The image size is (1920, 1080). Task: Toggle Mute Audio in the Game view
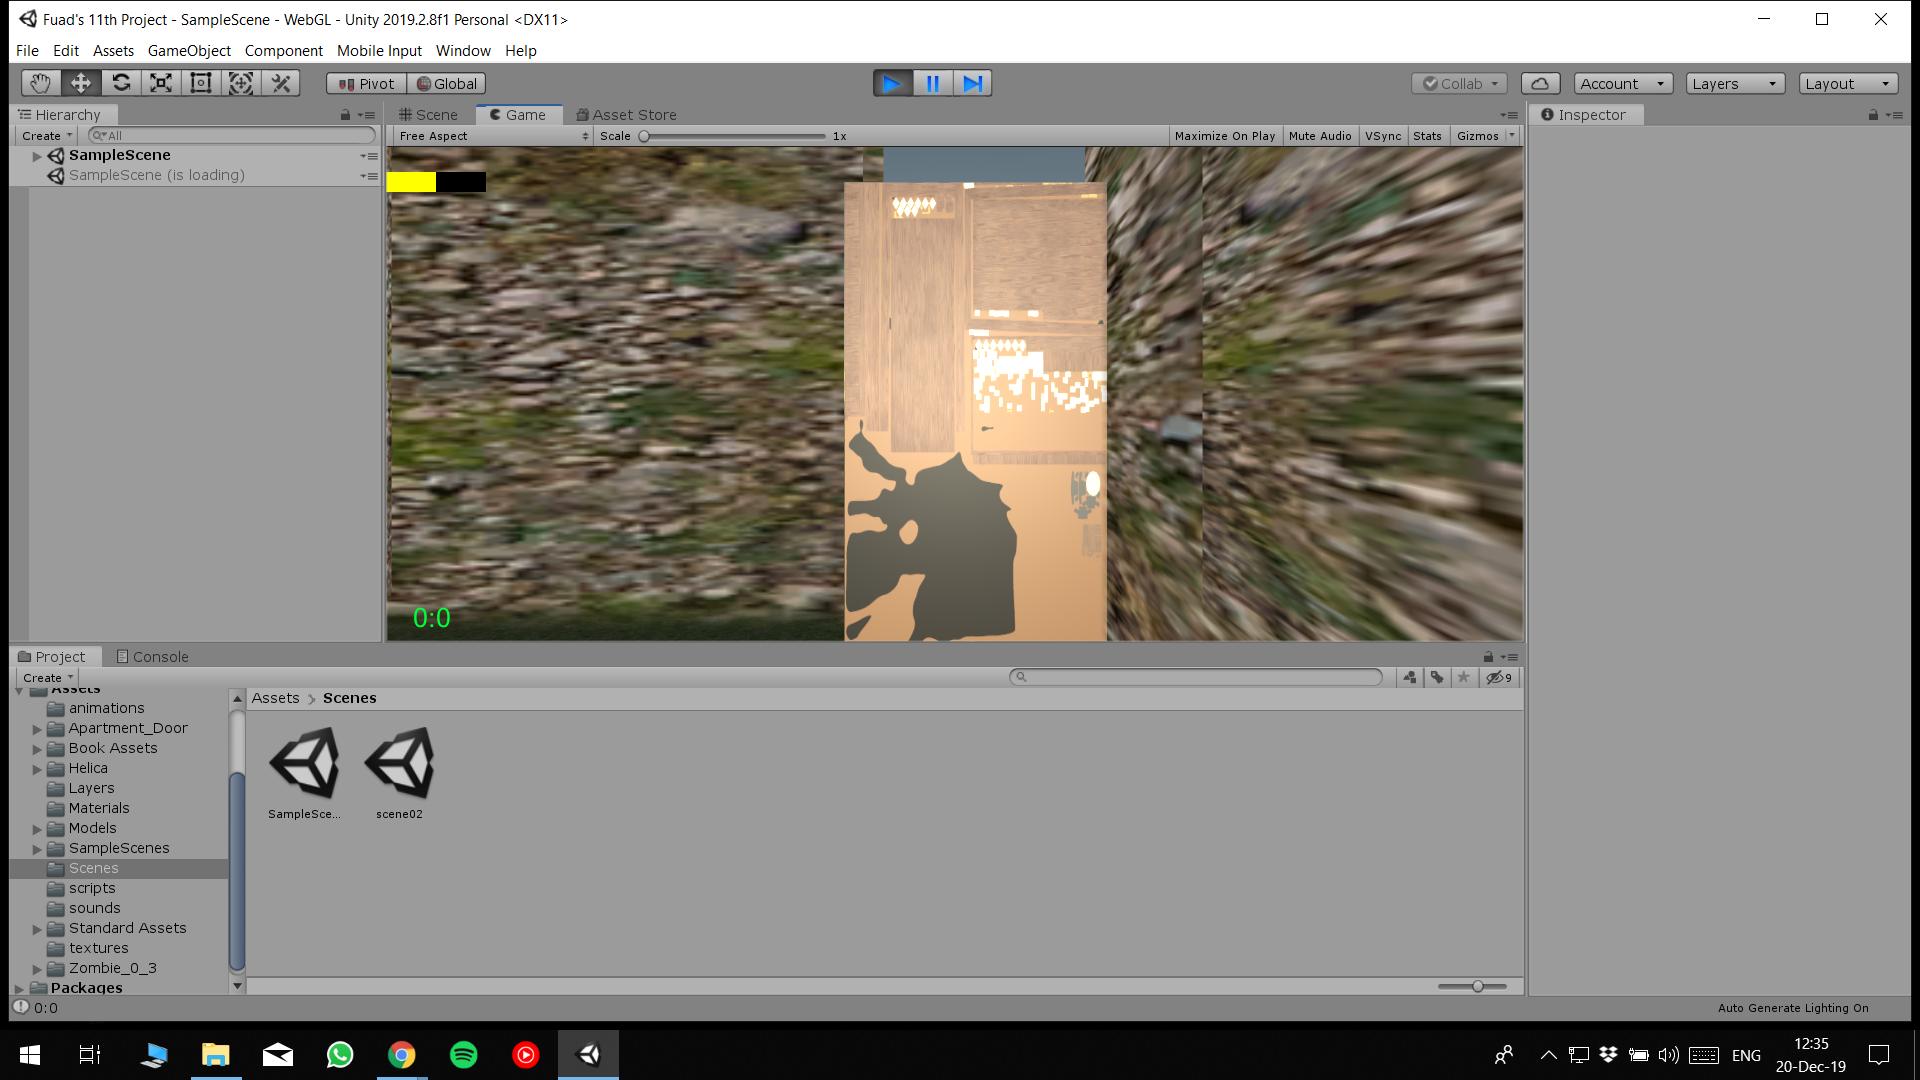click(1319, 136)
